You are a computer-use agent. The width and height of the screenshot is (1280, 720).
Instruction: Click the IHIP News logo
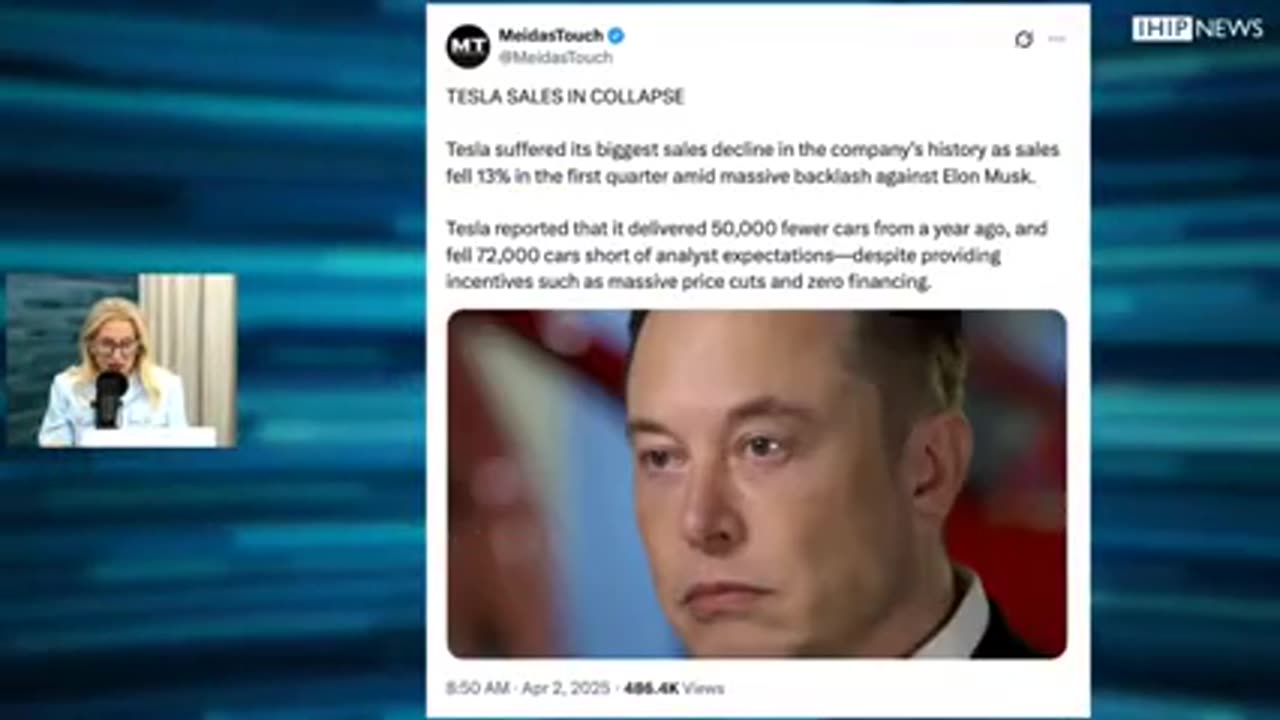(1197, 28)
